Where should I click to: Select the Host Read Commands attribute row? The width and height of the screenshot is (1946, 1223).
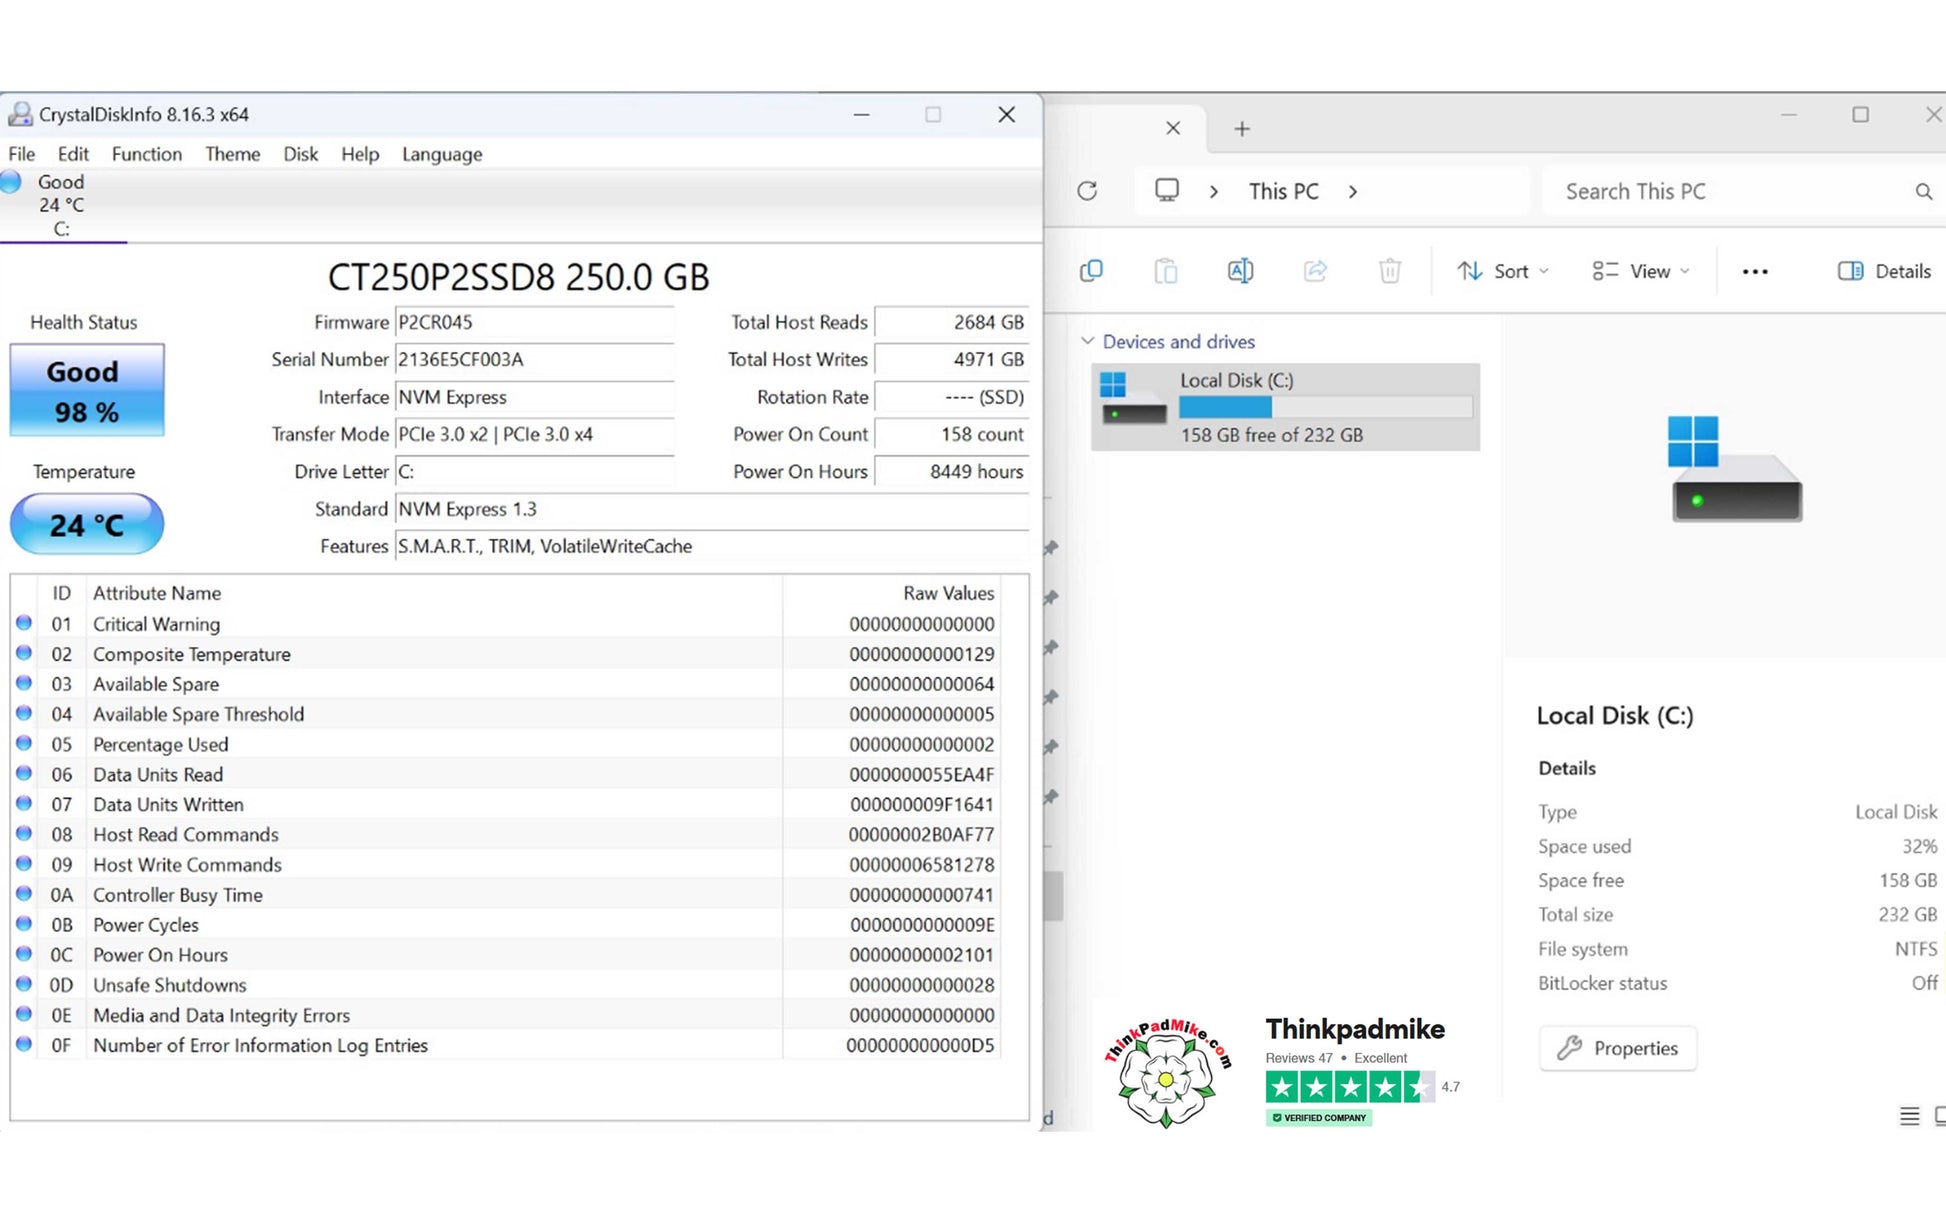coord(507,834)
